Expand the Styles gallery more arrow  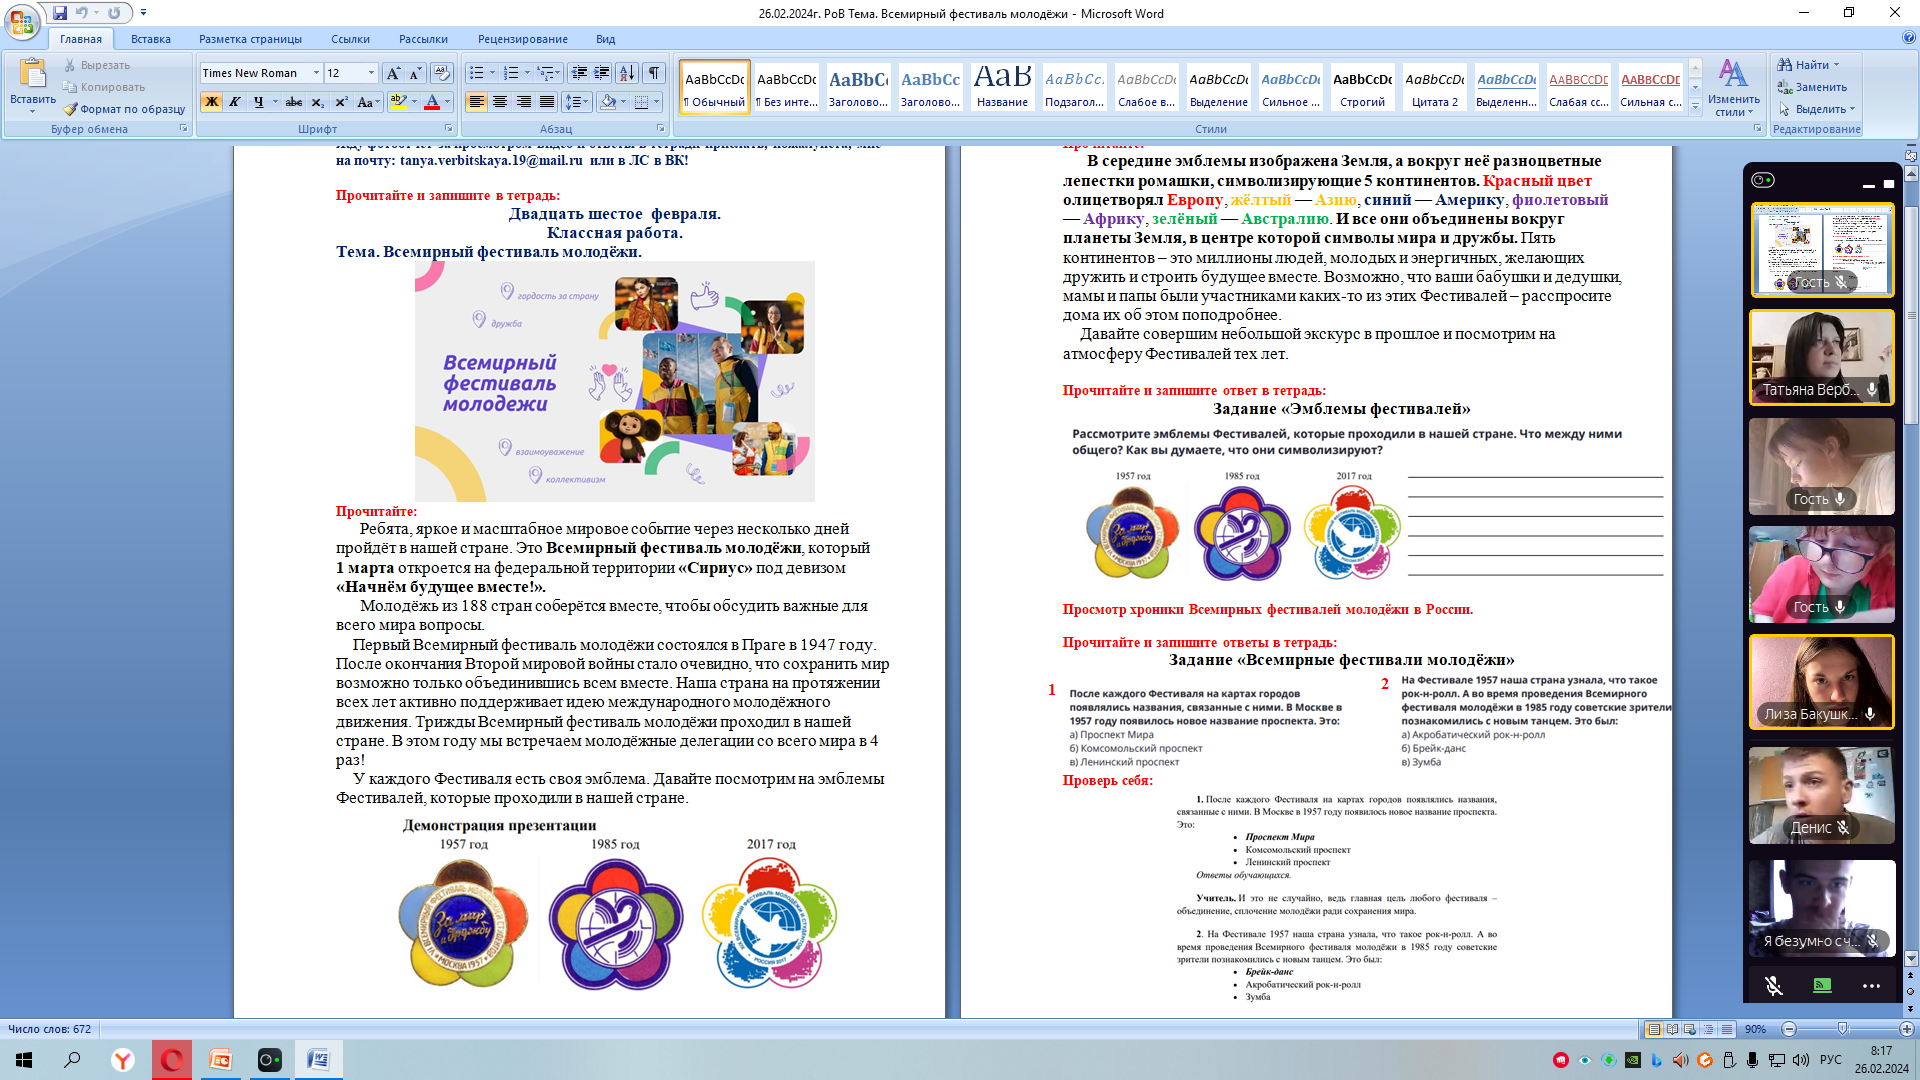(x=1695, y=106)
